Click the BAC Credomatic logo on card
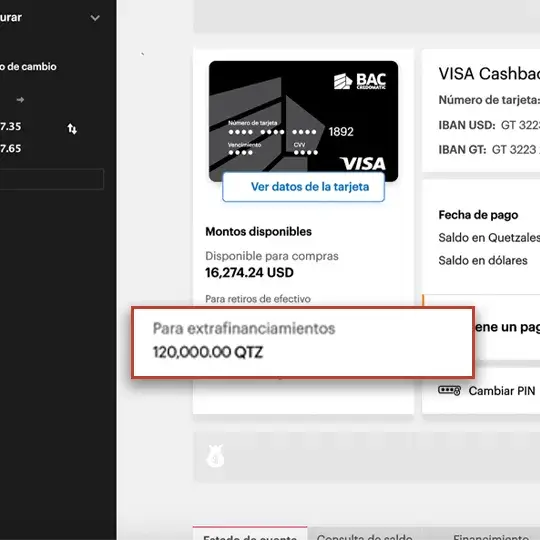The width and height of the screenshot is (540, 540). click(x=360, y=81)
